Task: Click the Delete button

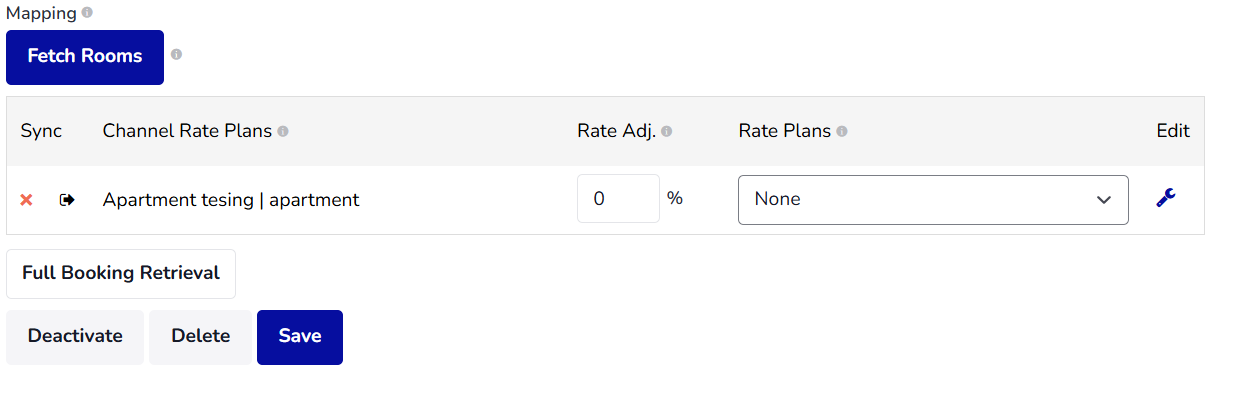Action: click(201, 337)
